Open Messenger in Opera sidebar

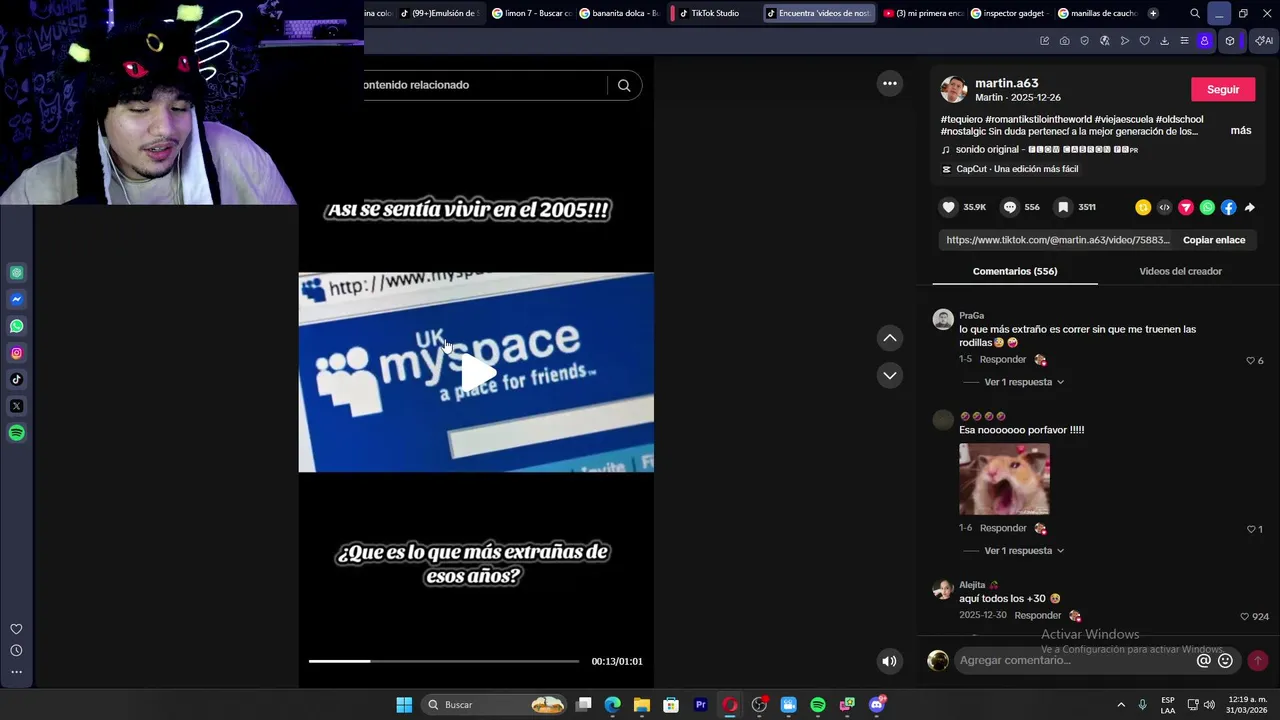pyautogui.click(x=17, y=299)
